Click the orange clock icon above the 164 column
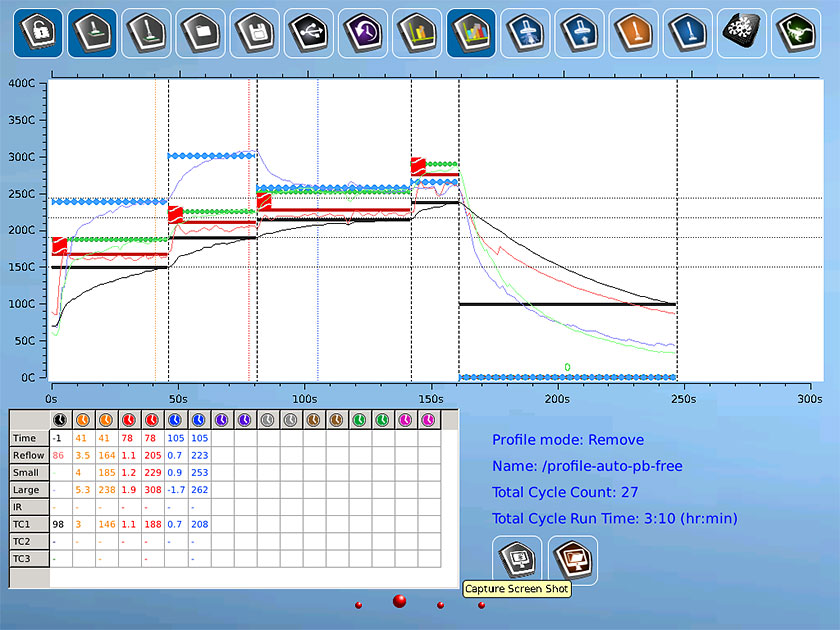The image size is (840, 630). click(x=106, y=420)
